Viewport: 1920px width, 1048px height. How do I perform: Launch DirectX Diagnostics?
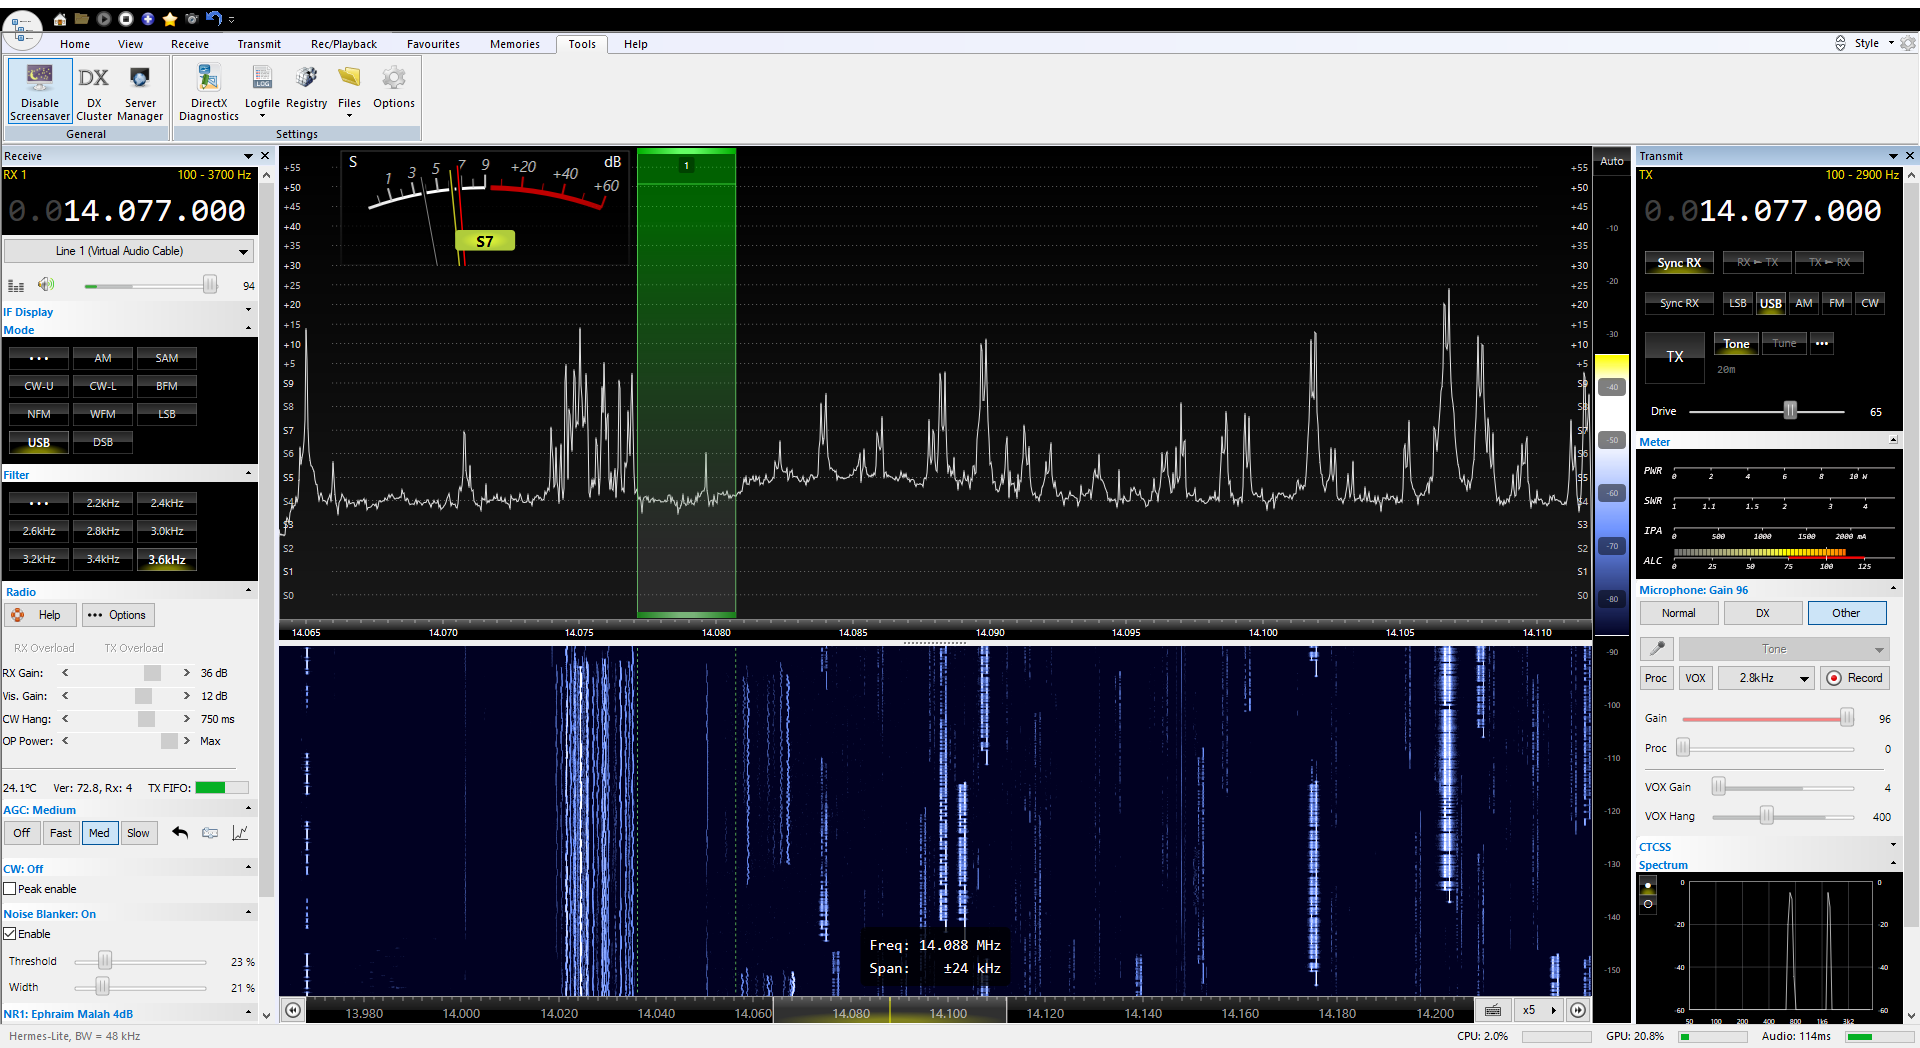(208, 90)
